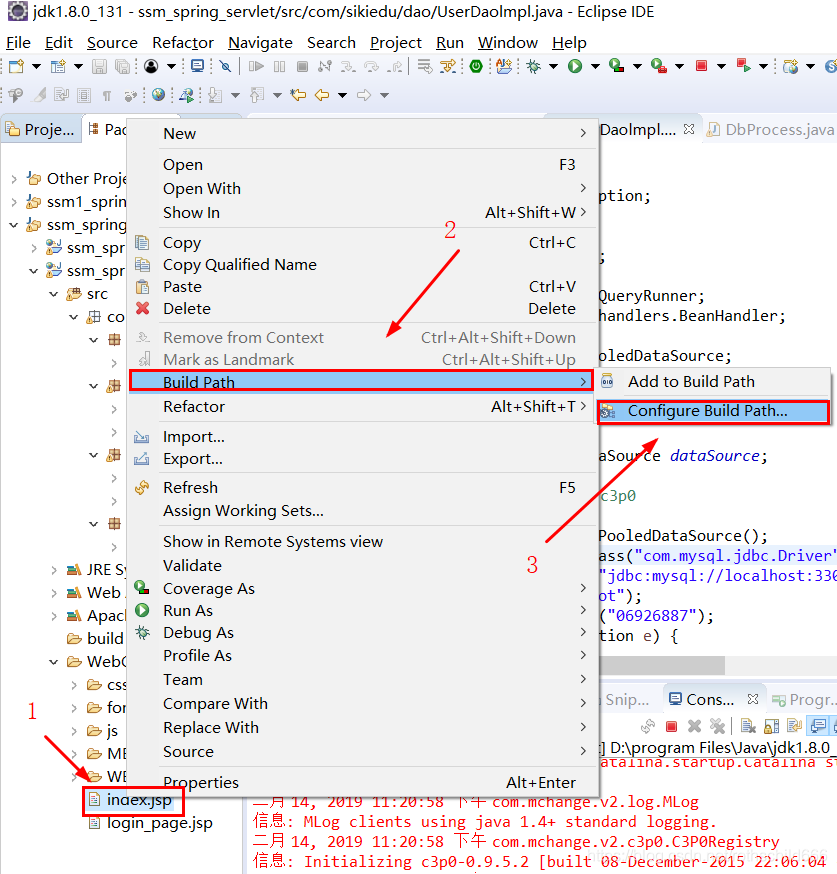Click the editor horizontal scrollbar thumb
The height and width of the screenshot is (874, 837).
click(x=662, y=664)
